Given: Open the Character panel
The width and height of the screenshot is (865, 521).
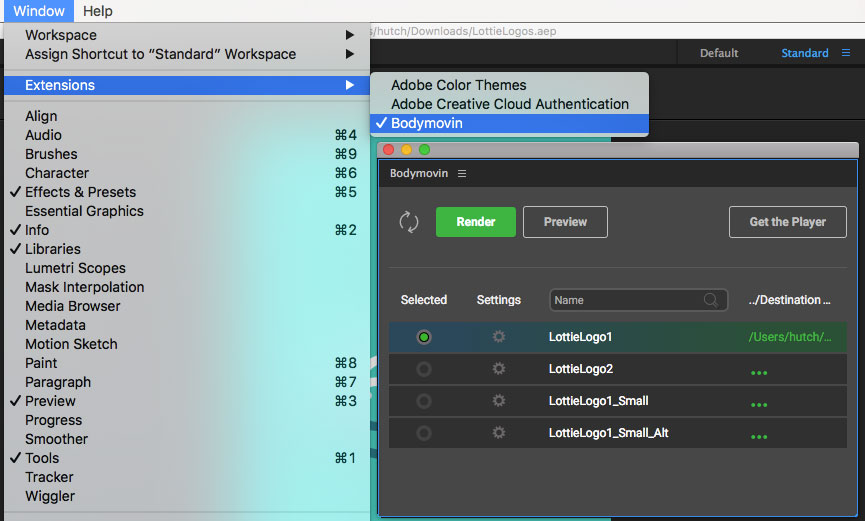Looking at the screenshot, I should 186,173.
